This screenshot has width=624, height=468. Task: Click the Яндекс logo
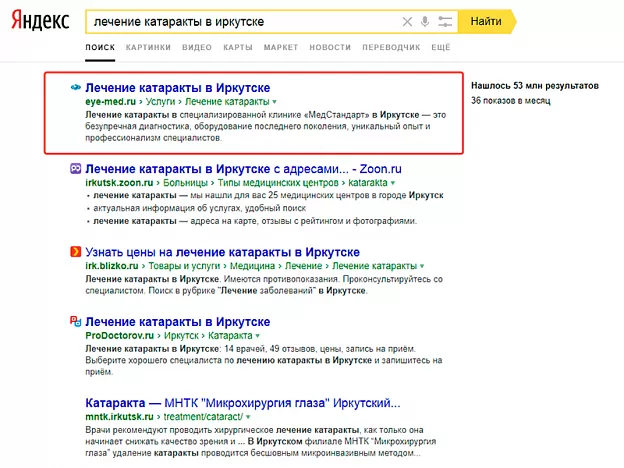41,21
